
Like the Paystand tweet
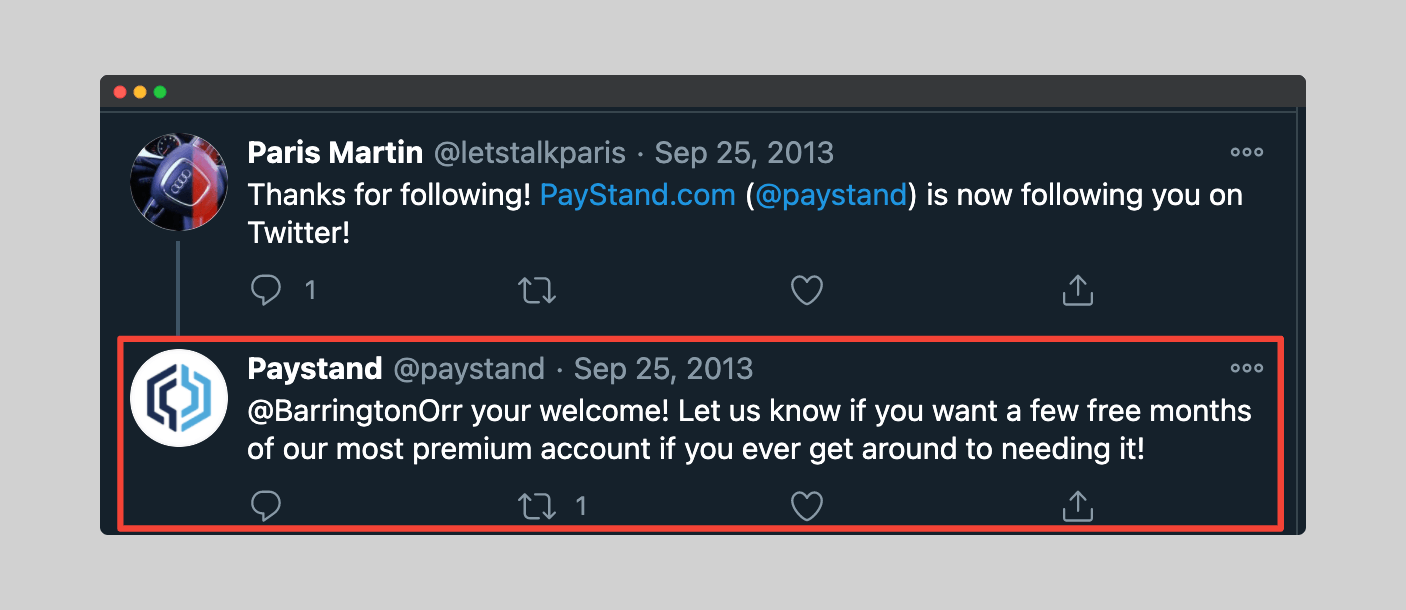pyautogui.click(x=807, y=506)
